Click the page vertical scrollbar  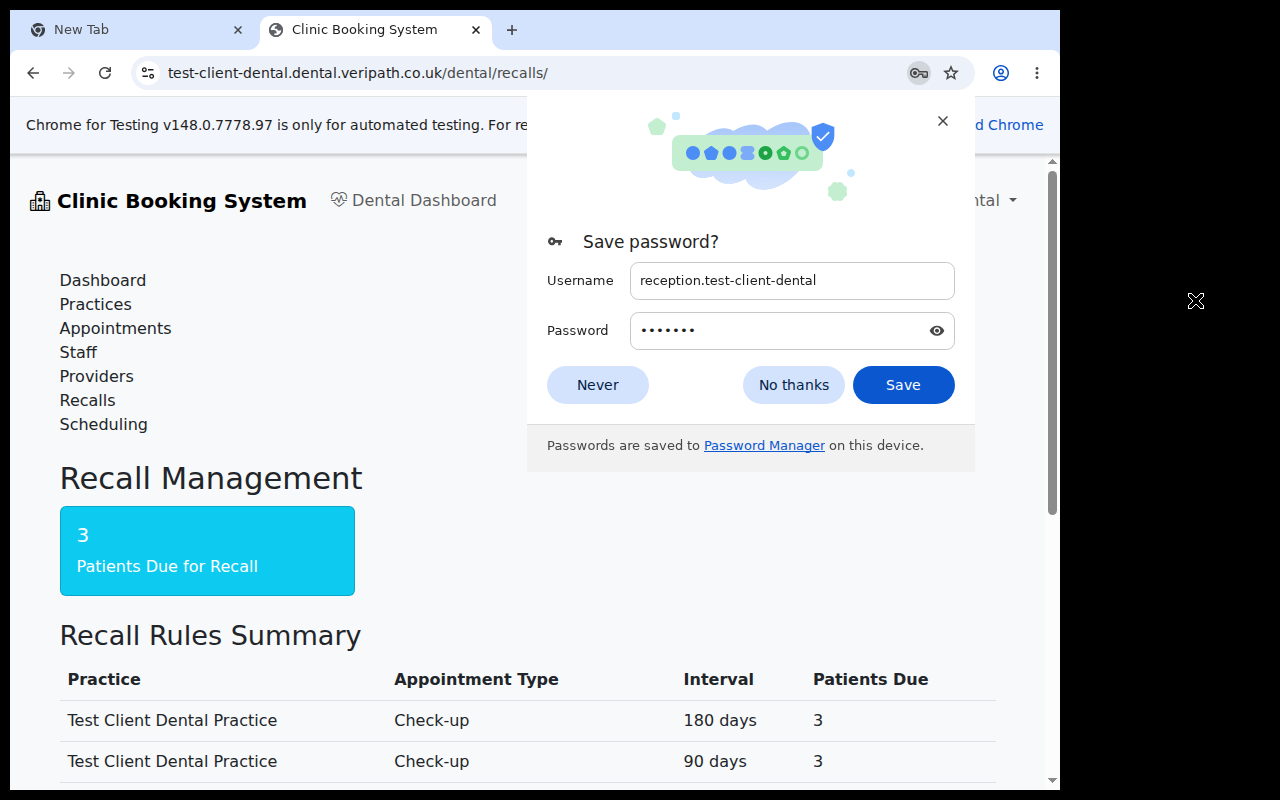[x=1052, y=343]
